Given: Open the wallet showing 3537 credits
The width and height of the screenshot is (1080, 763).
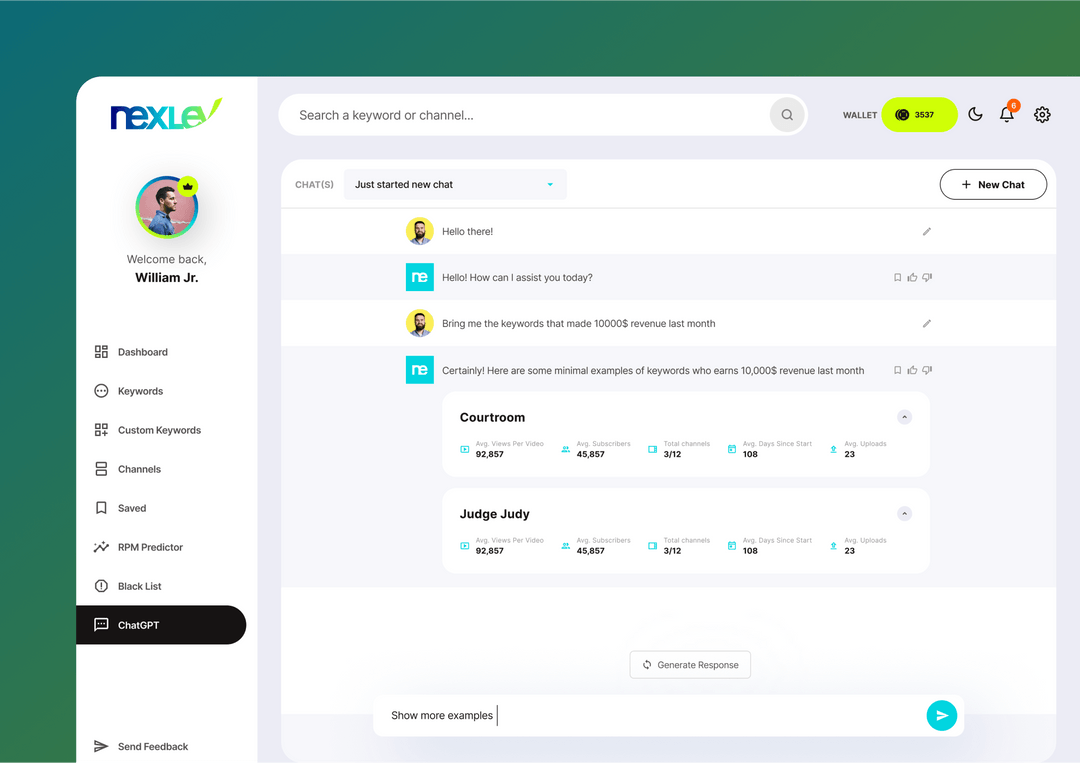Looking at the screenshot, I should click(x=918, y=115).
